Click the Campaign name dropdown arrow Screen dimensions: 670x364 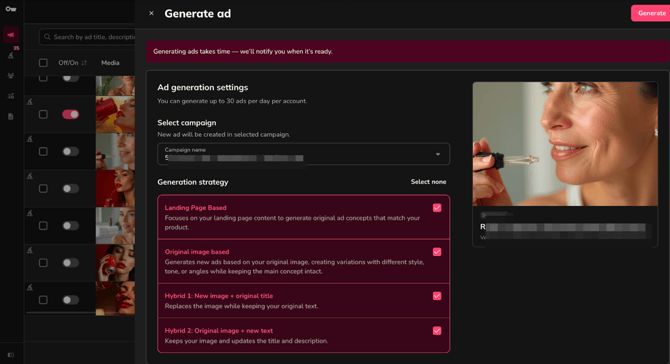coord(438,154)
